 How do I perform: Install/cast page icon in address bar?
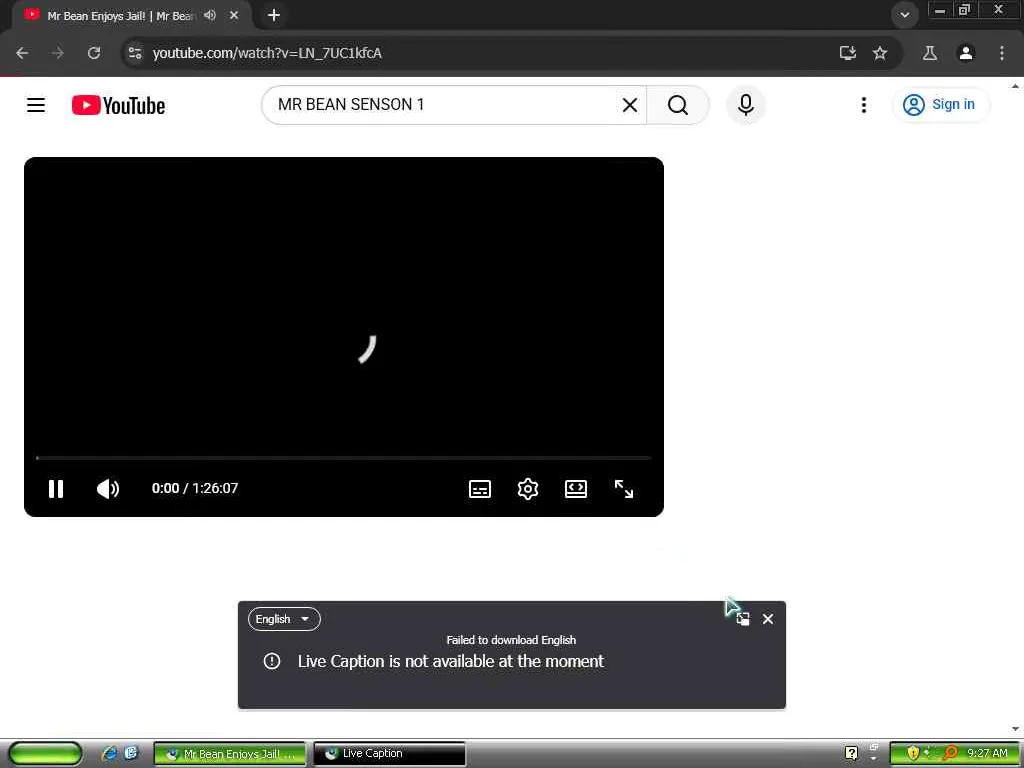coord(848,53)
